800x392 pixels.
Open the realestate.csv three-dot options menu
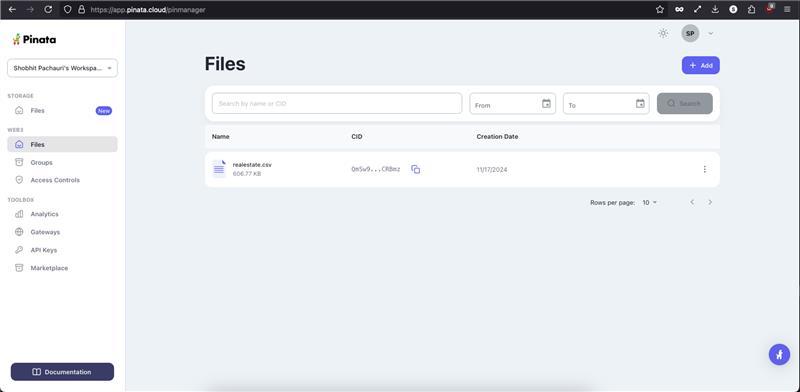pyautogui.click(x=705, y=169)
